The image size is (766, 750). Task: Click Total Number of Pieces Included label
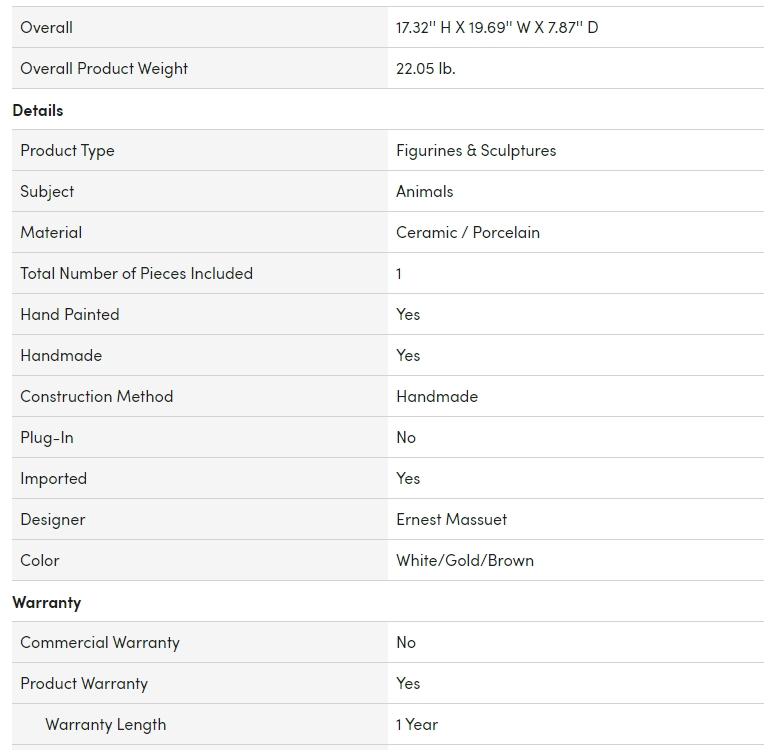click(x=136, y=274)
